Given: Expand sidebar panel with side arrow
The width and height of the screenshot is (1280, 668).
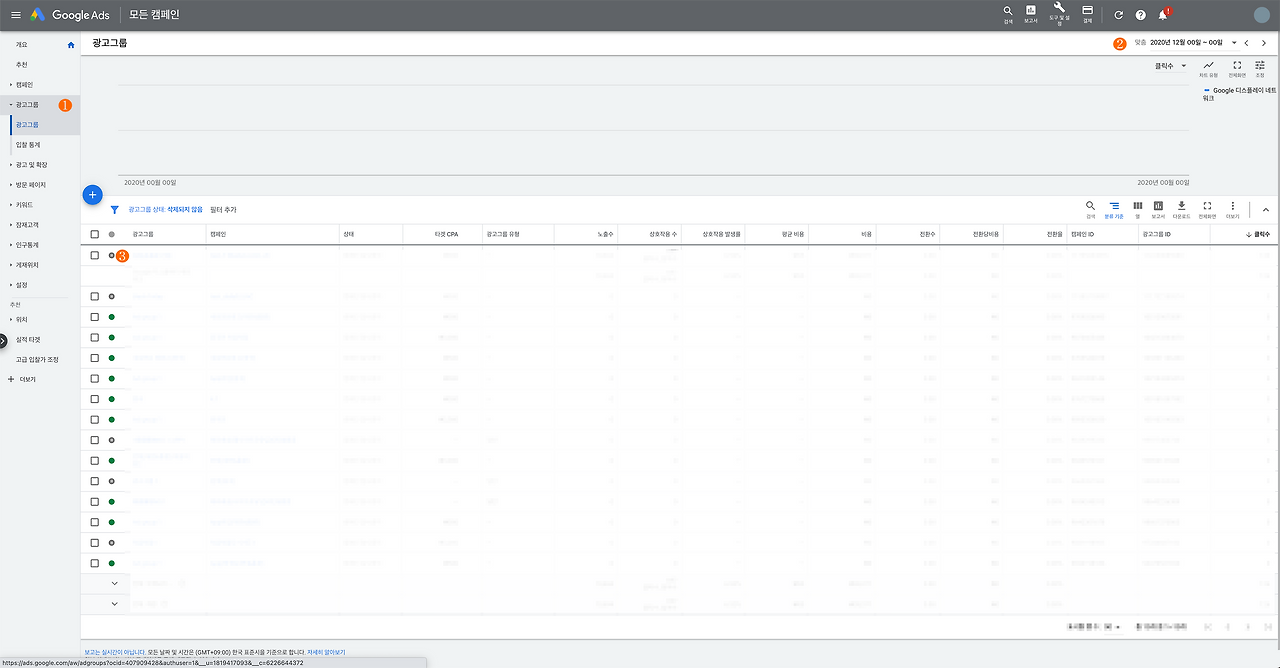Looking at the screenshot, I should click(3, 341).
